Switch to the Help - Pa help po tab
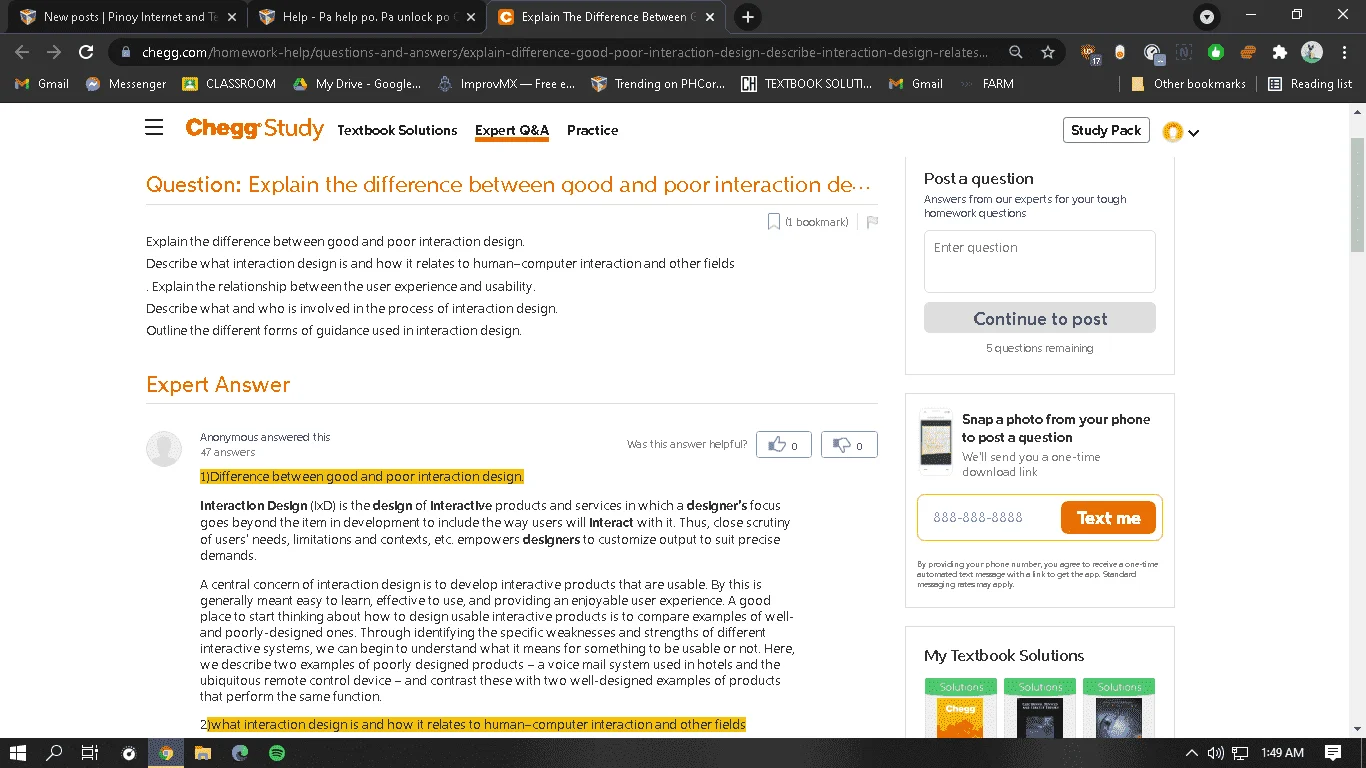 coord(365,17)
